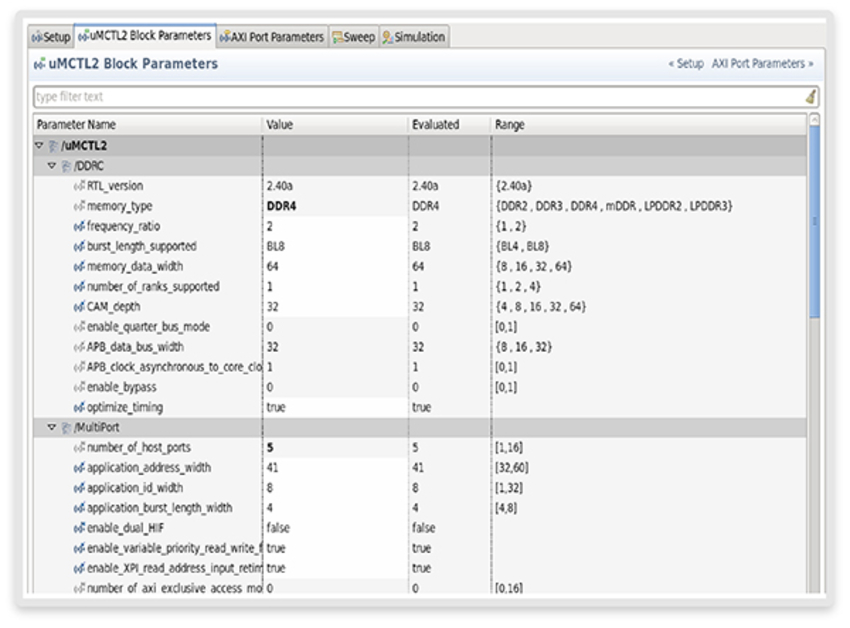Click the memory_type parameter icon

pos(79,206)
